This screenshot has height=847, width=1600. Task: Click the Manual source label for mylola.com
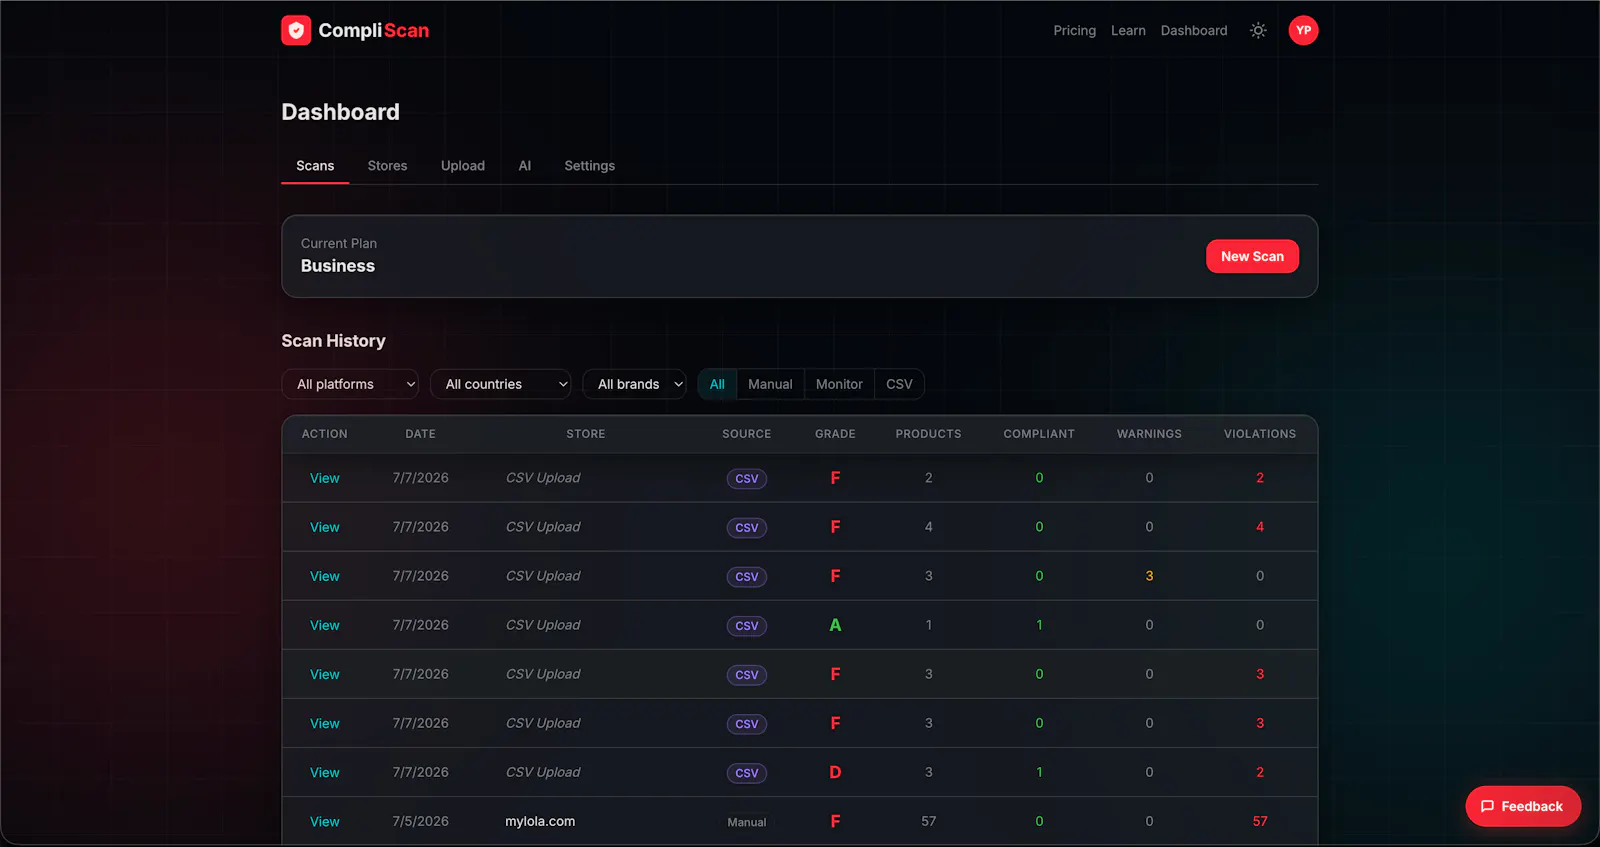pos(747,822)
